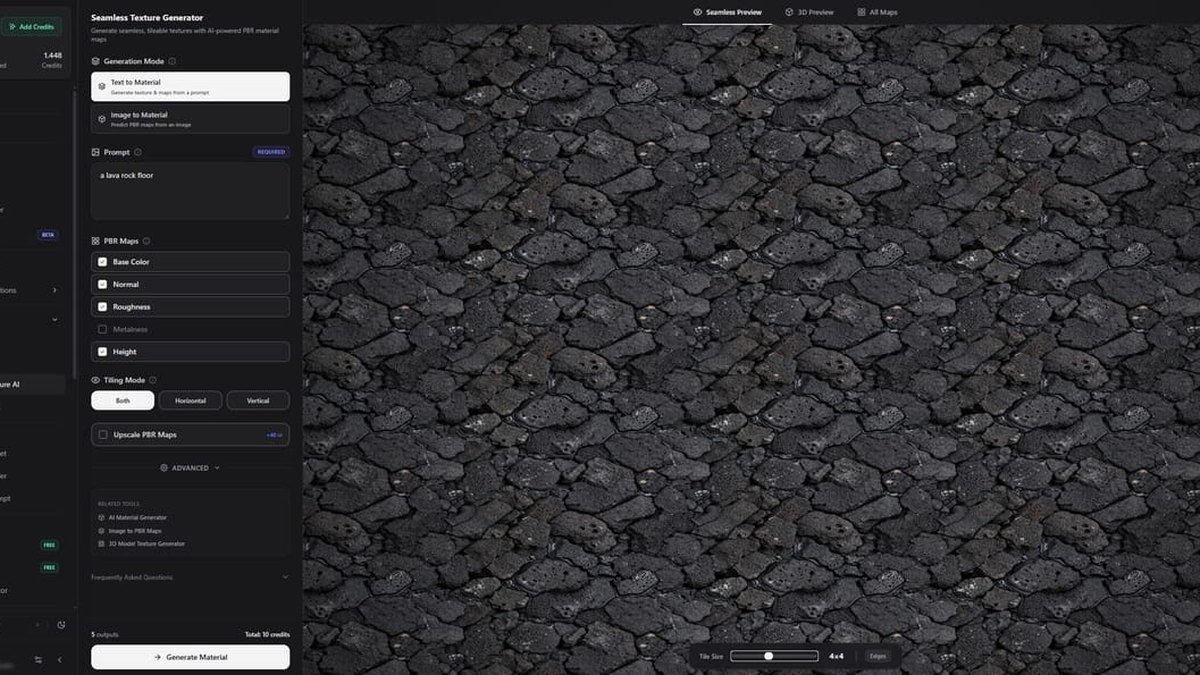The height and width of the screenshot is (675, 1200).
Task: Open the 3D Model Texture Generator link
Action: [x=147, y=543]
